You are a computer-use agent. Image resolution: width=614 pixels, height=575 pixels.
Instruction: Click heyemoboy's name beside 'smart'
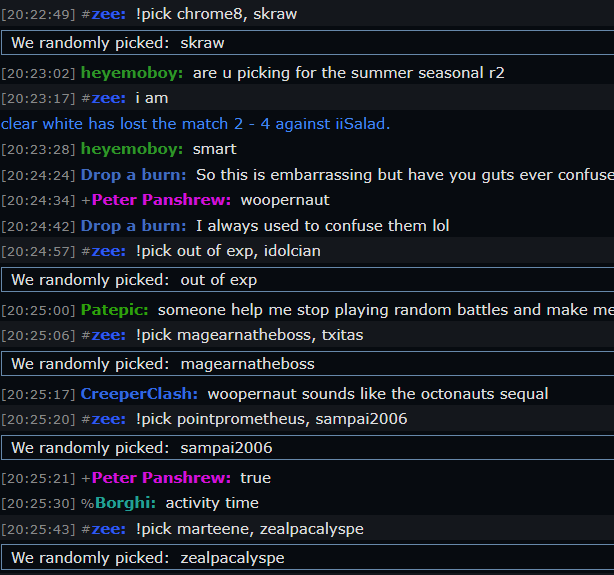132,149
